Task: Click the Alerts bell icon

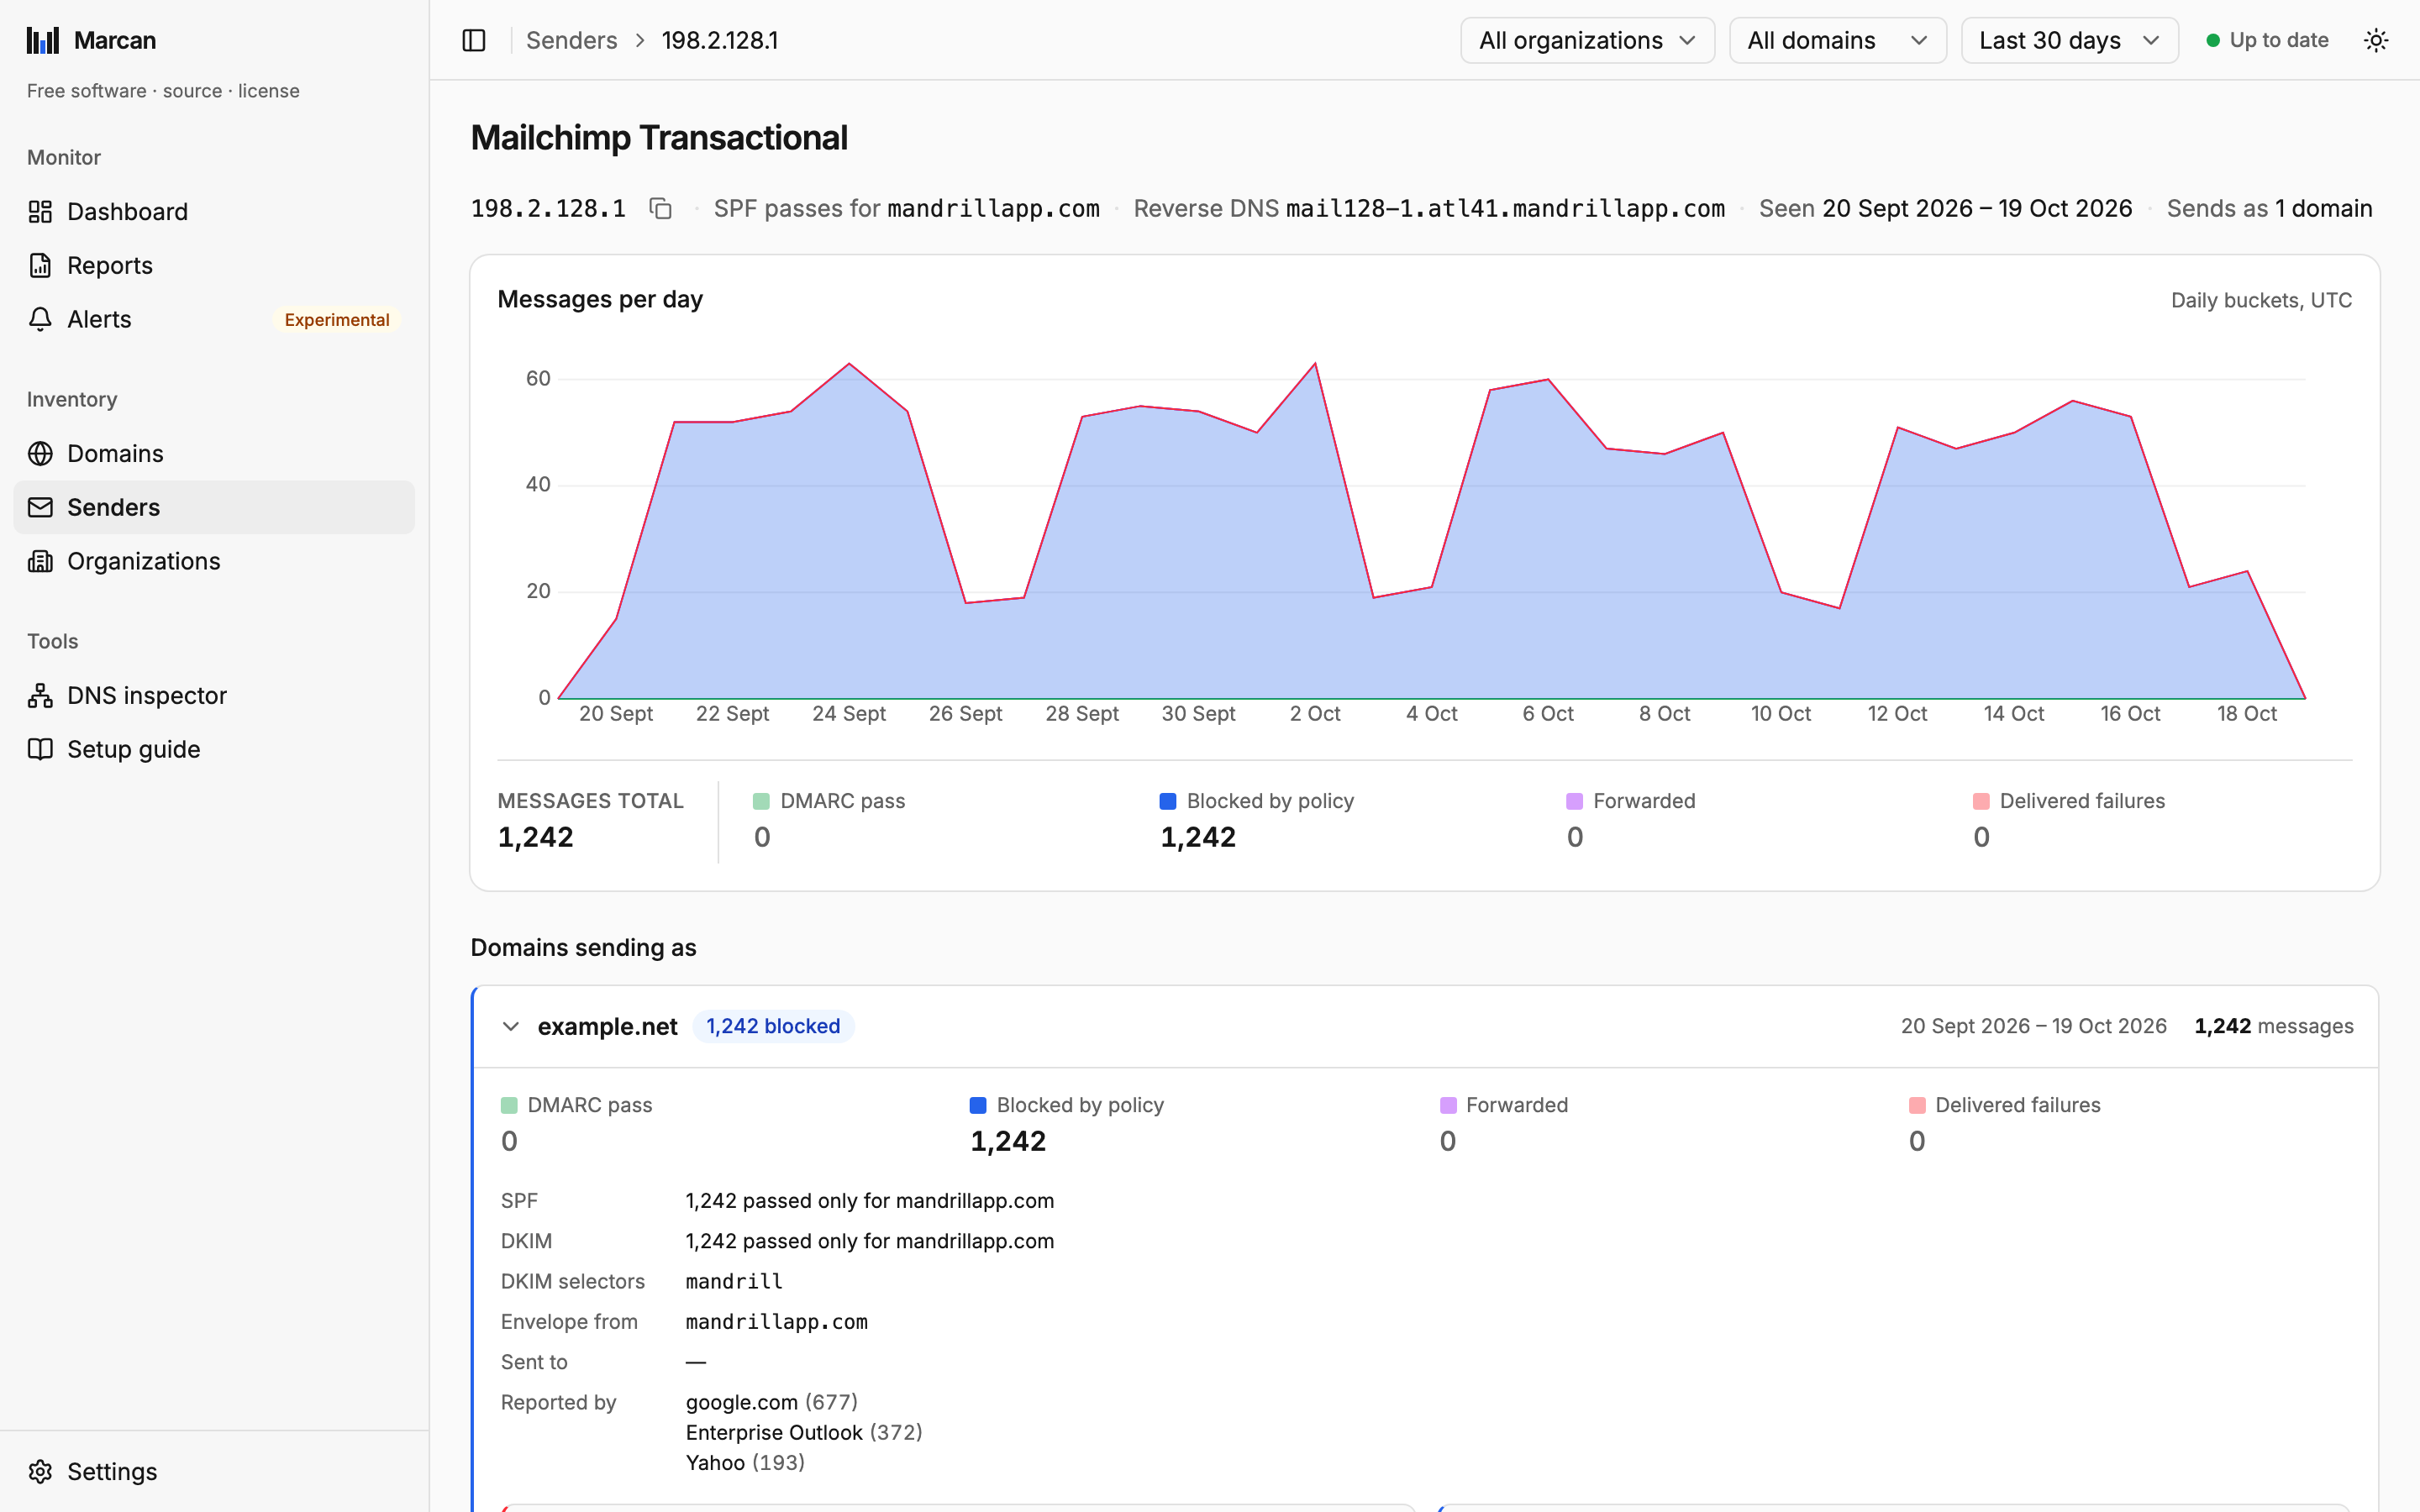Action: [x=40, y=319]
